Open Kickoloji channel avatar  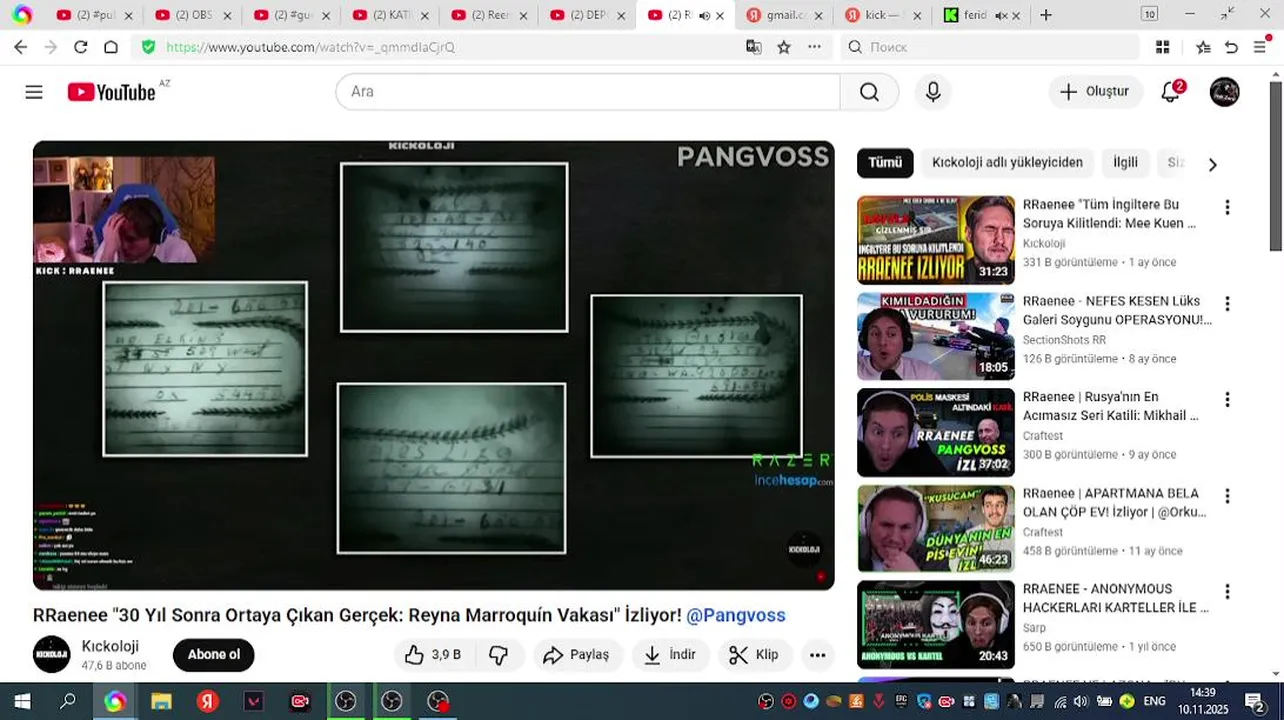click(x=52, y=654)
